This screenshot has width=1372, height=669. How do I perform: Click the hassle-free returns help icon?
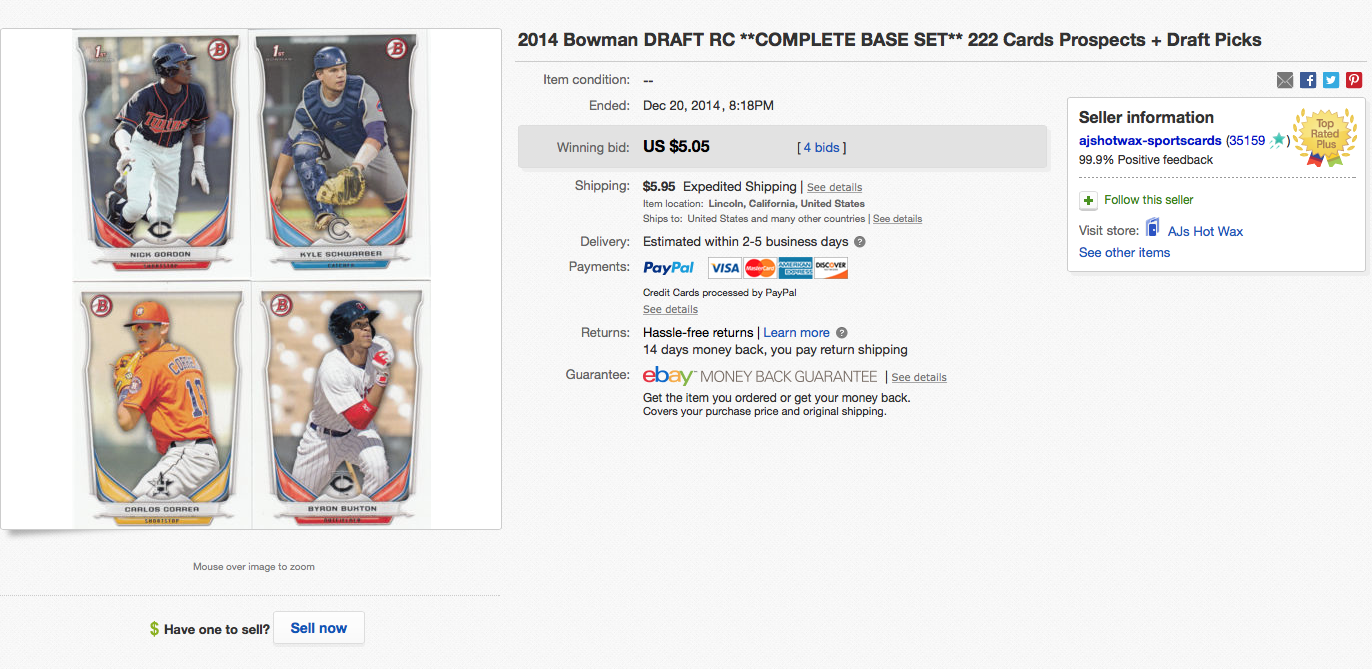pyautogui.click(x=842, y=333)
